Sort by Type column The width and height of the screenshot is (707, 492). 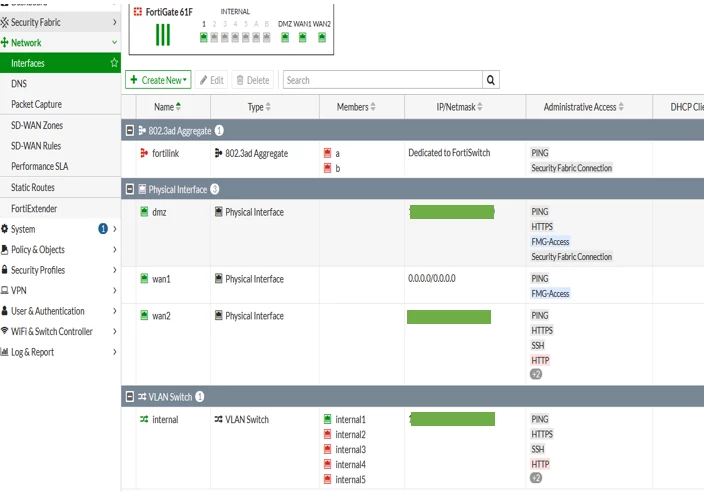[x=259, y=107]
